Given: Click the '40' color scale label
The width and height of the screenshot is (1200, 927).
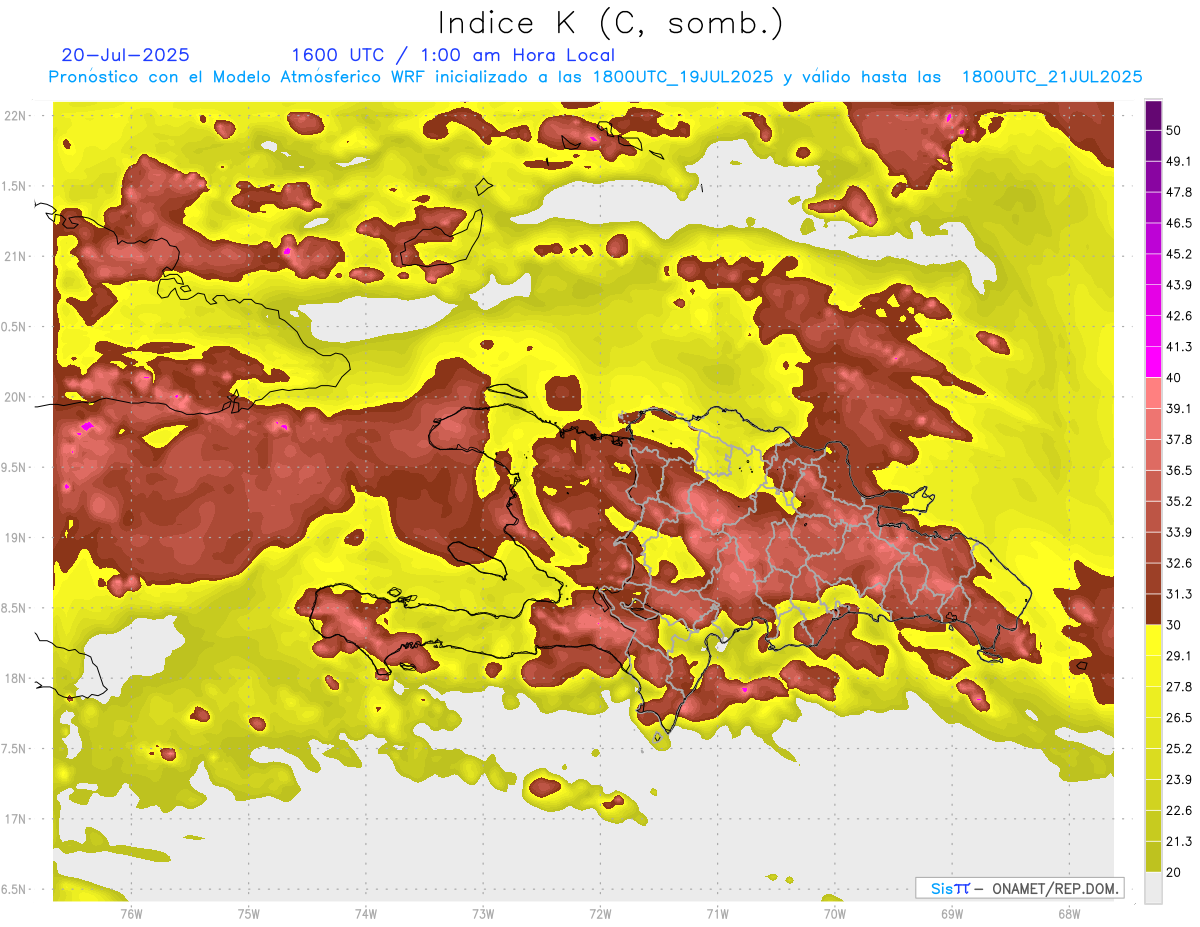Looking at the screenshot, I should pyautogui.click(x=1174, y=378).
